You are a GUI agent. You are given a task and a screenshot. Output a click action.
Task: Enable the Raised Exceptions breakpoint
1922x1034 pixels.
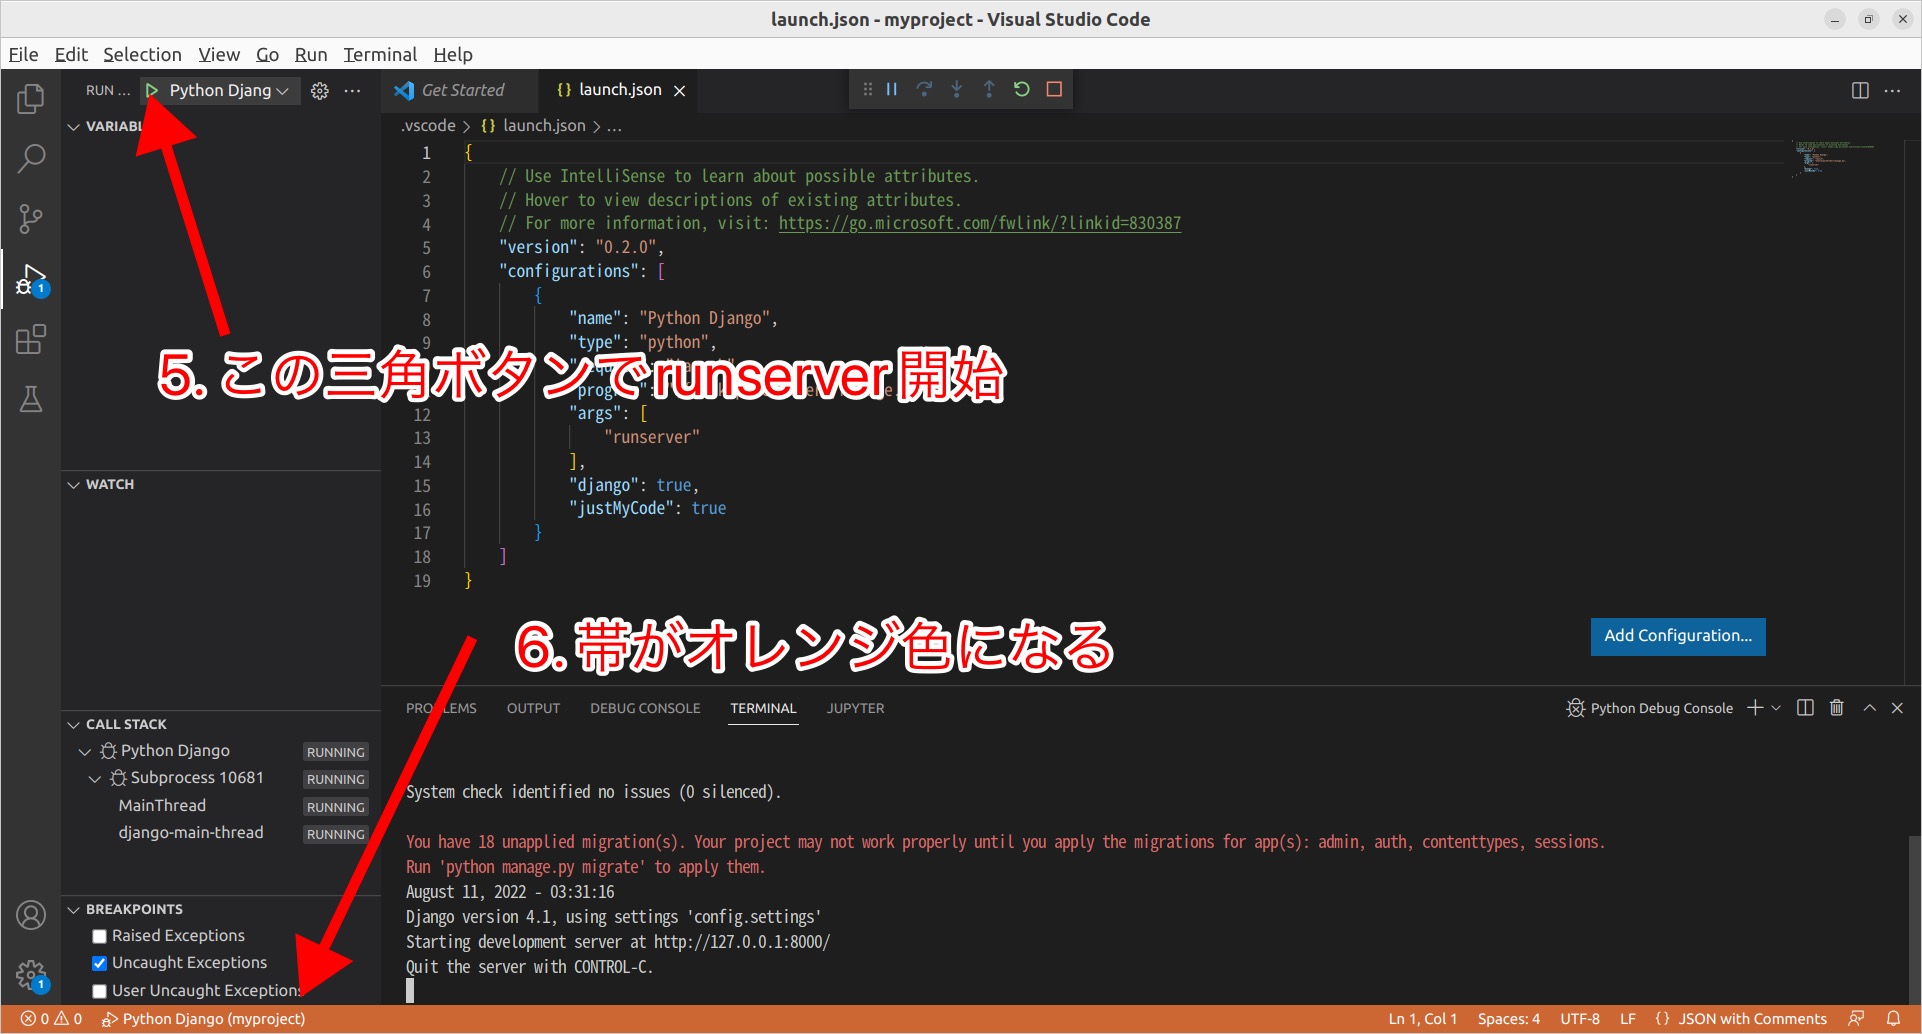tap(99, 935)
